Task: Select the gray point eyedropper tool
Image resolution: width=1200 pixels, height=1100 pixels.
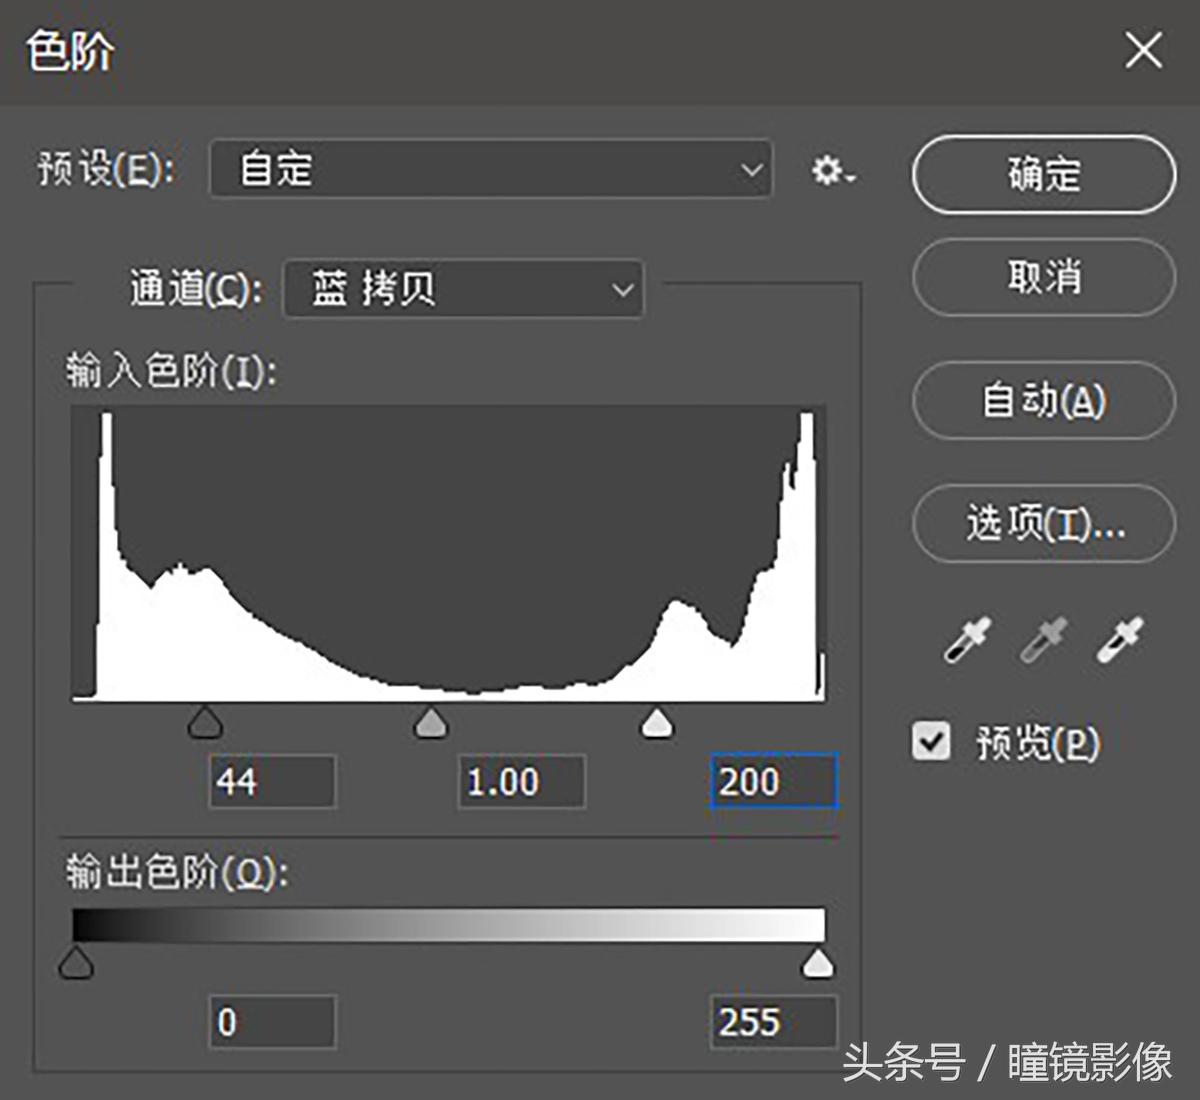Action: 1042,640
